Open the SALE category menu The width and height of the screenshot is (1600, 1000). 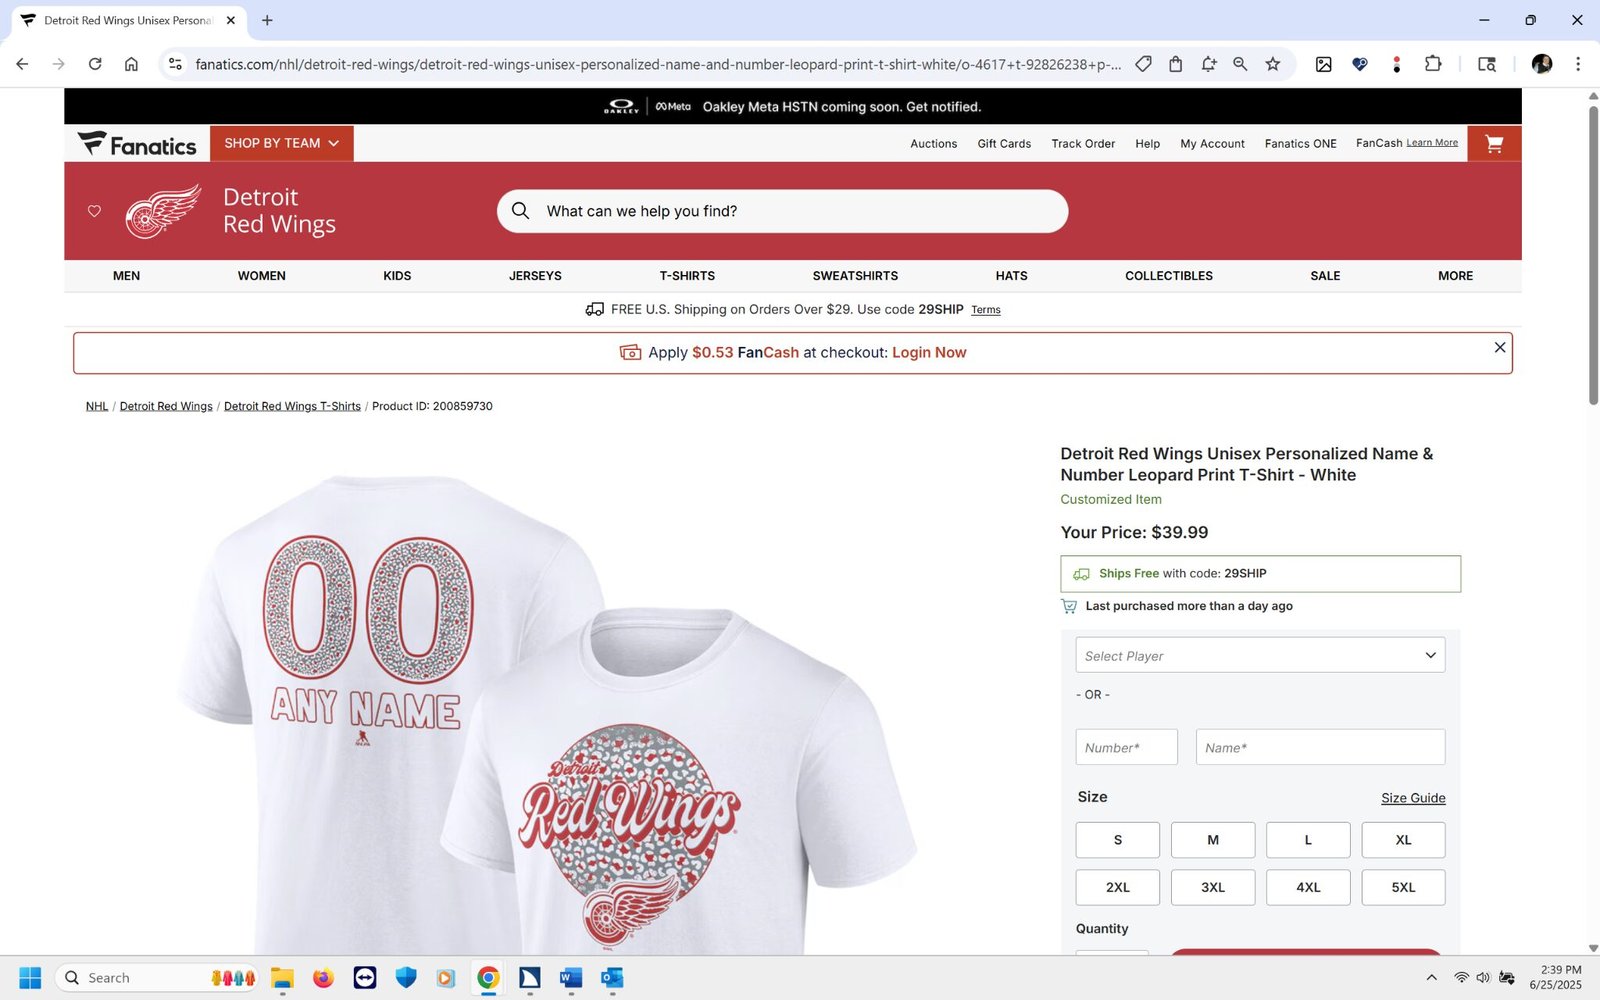[1325, 276]
